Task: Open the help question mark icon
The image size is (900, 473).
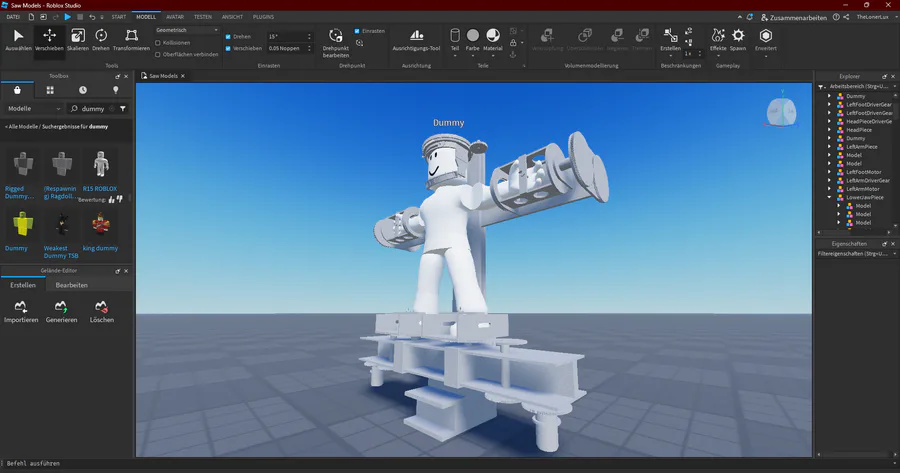Action: click(x=836, y=17)
